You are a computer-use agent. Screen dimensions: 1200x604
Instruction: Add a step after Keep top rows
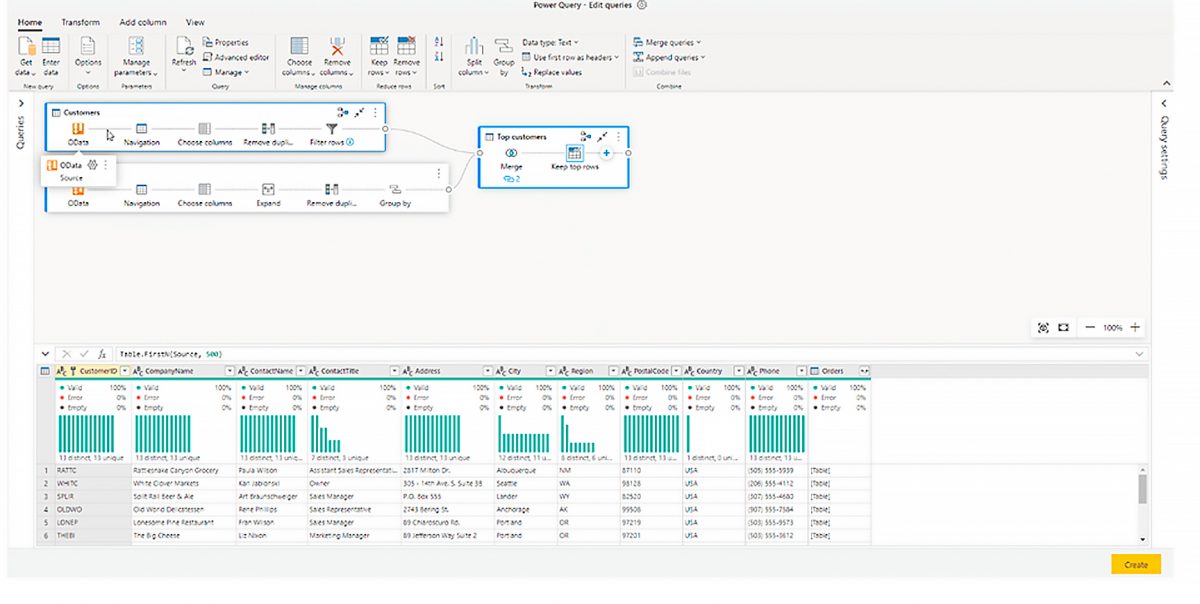click(x=606, y=153)
